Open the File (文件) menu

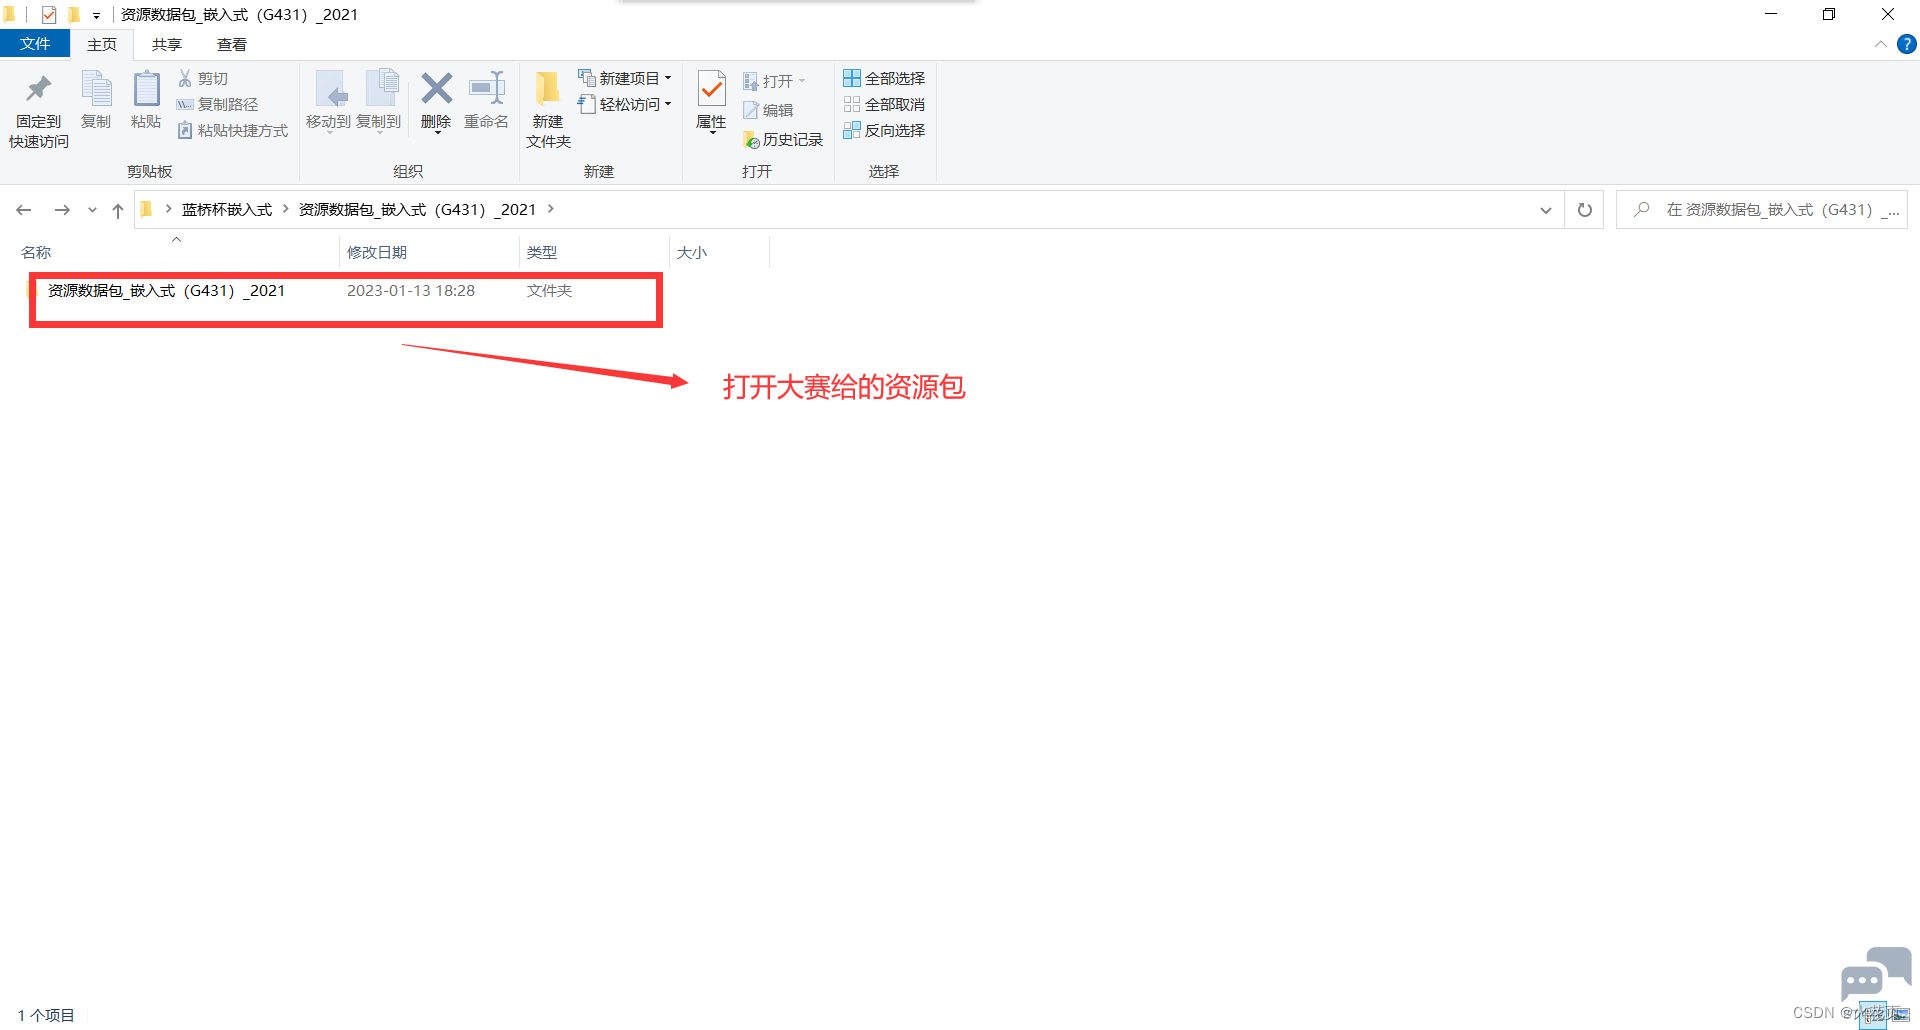35,44
